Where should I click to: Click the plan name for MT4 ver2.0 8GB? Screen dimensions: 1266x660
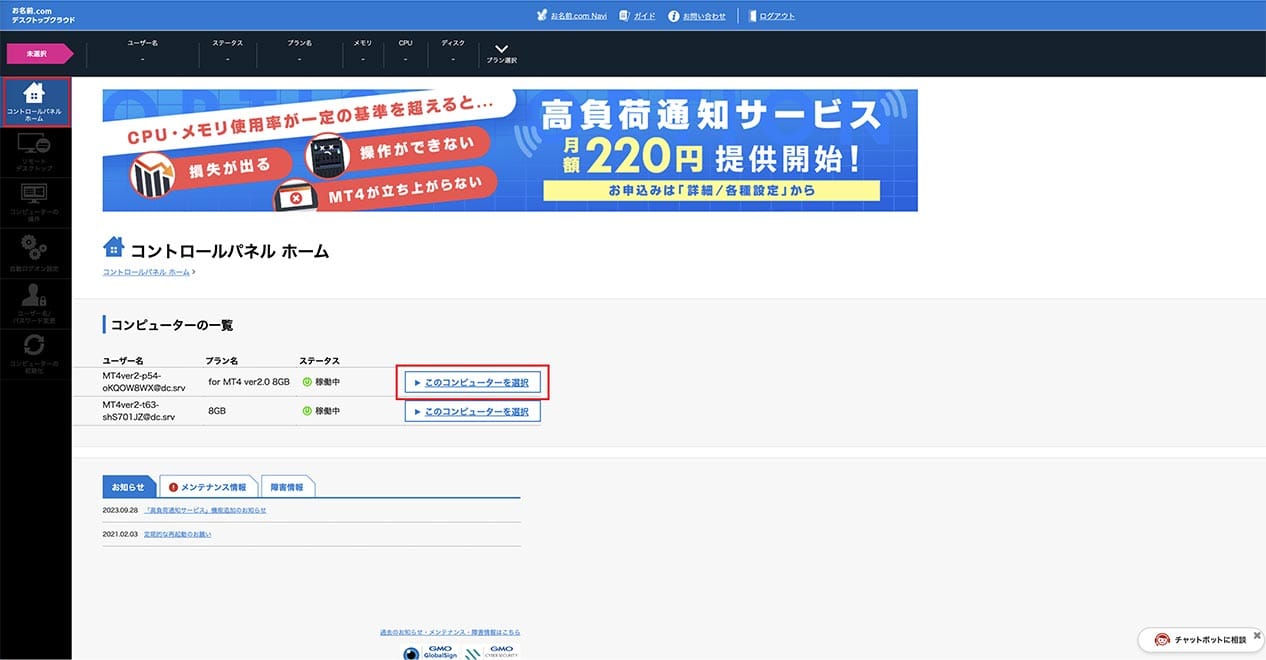[249, 382]
